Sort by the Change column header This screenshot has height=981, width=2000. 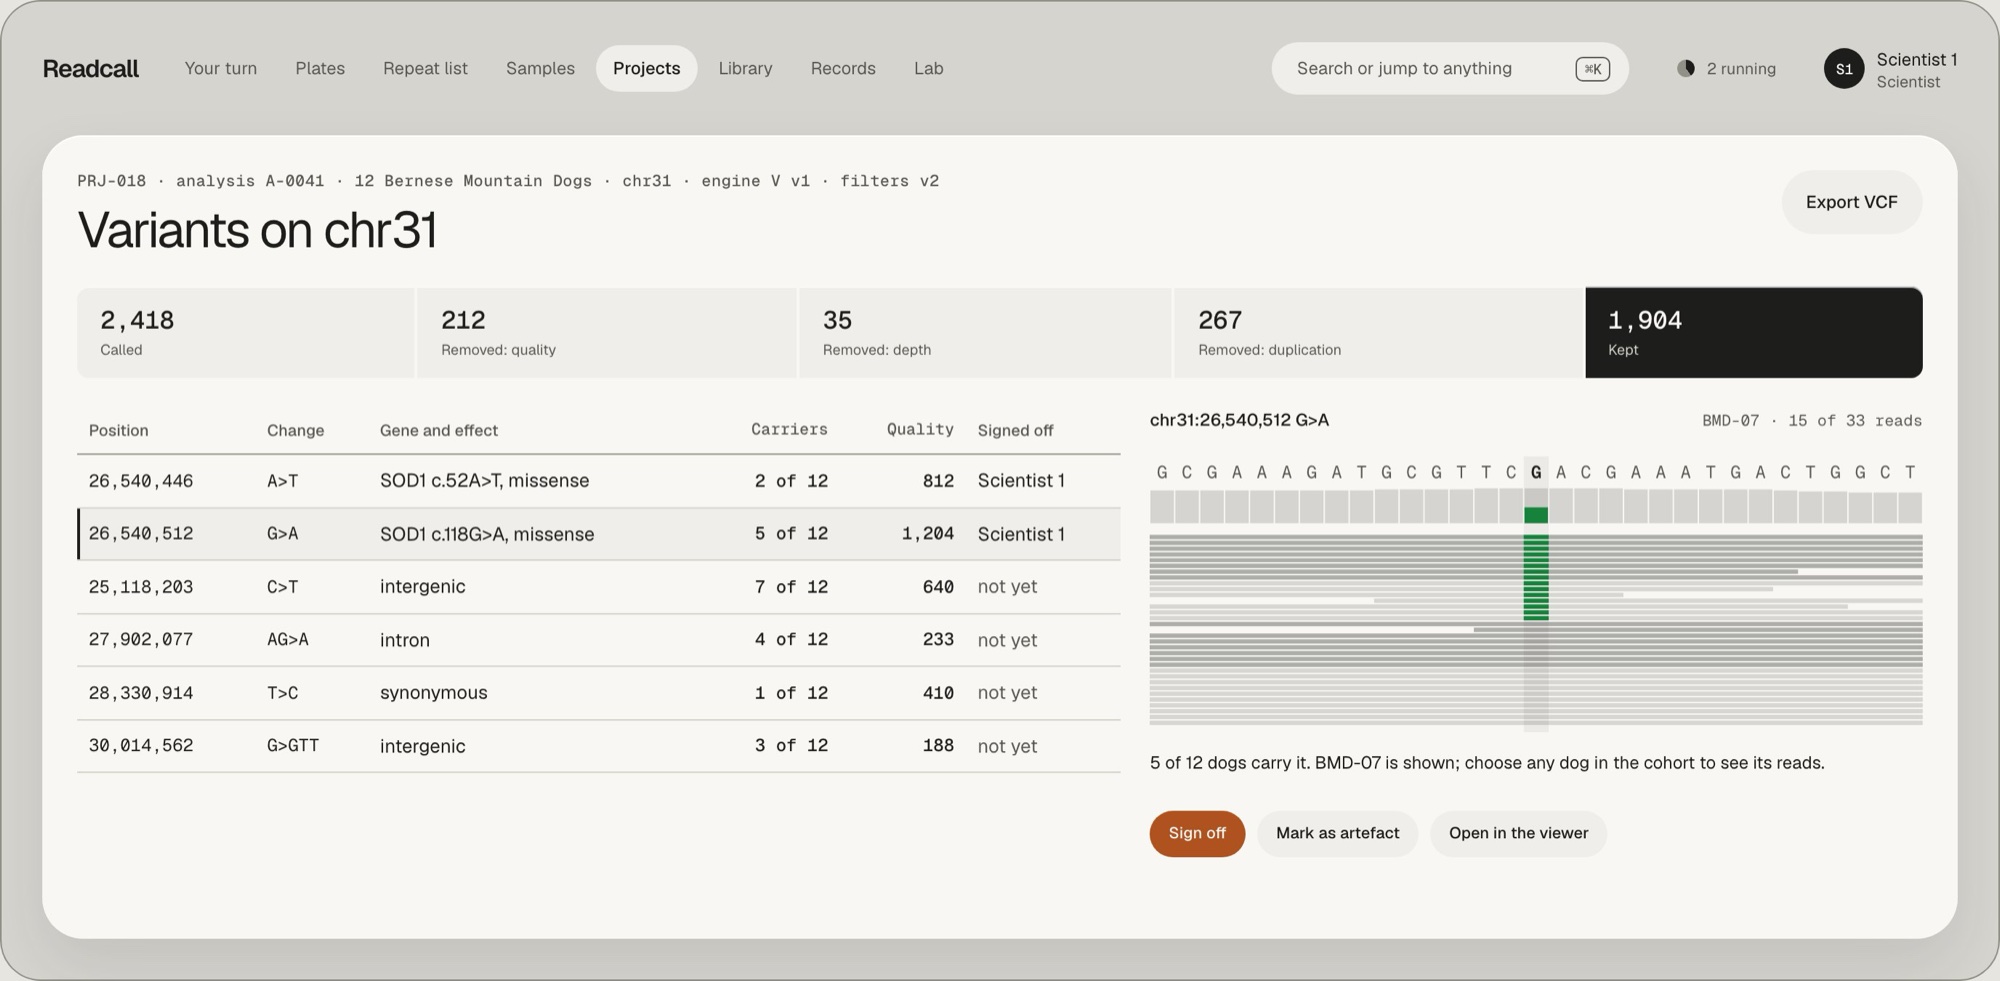[x=295, y=430]
